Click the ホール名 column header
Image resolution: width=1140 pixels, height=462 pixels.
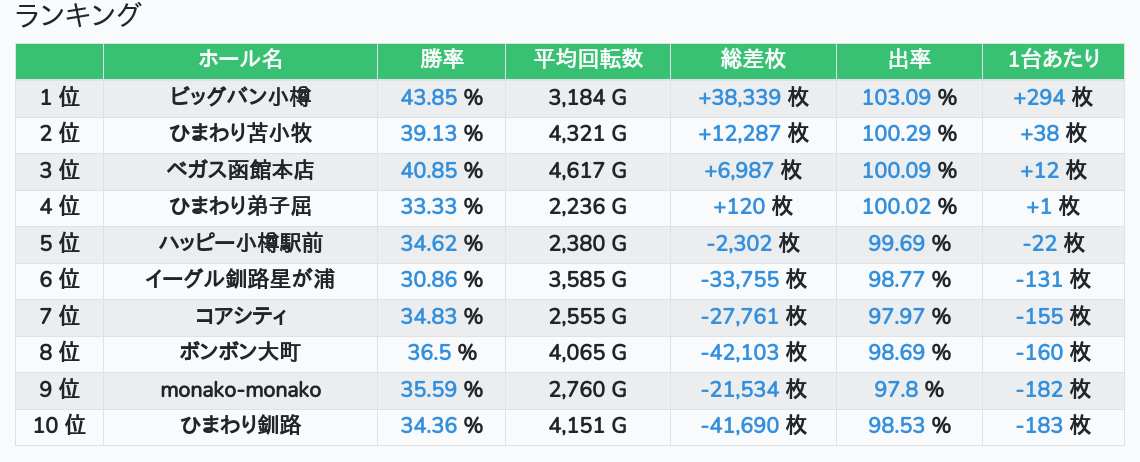(x=240, y=60)
